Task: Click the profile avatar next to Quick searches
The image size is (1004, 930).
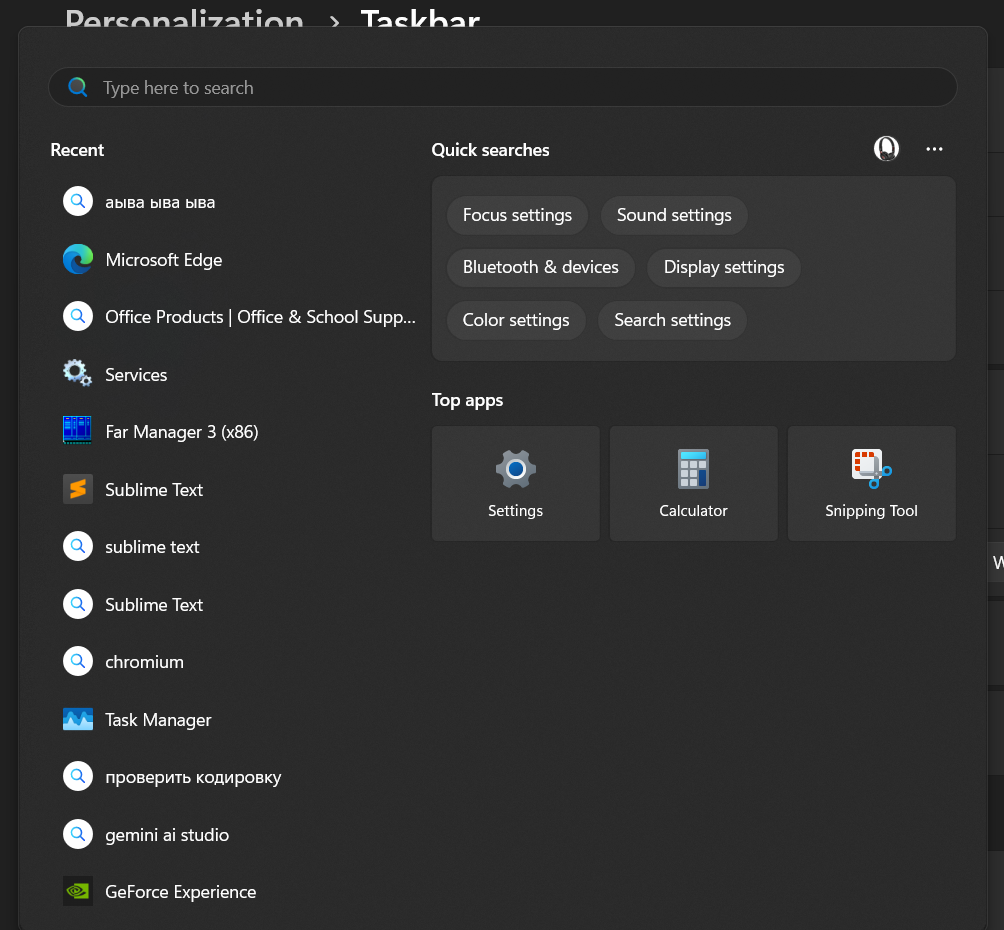Action: click(886, 149)
